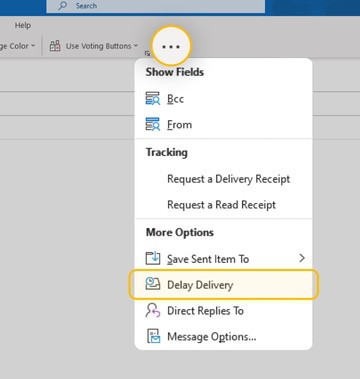The width and height of the screenshot is (360, 379).
Task: Expand the Save Sent Item To submenu arrow
Action: click(x=302, y=258)
